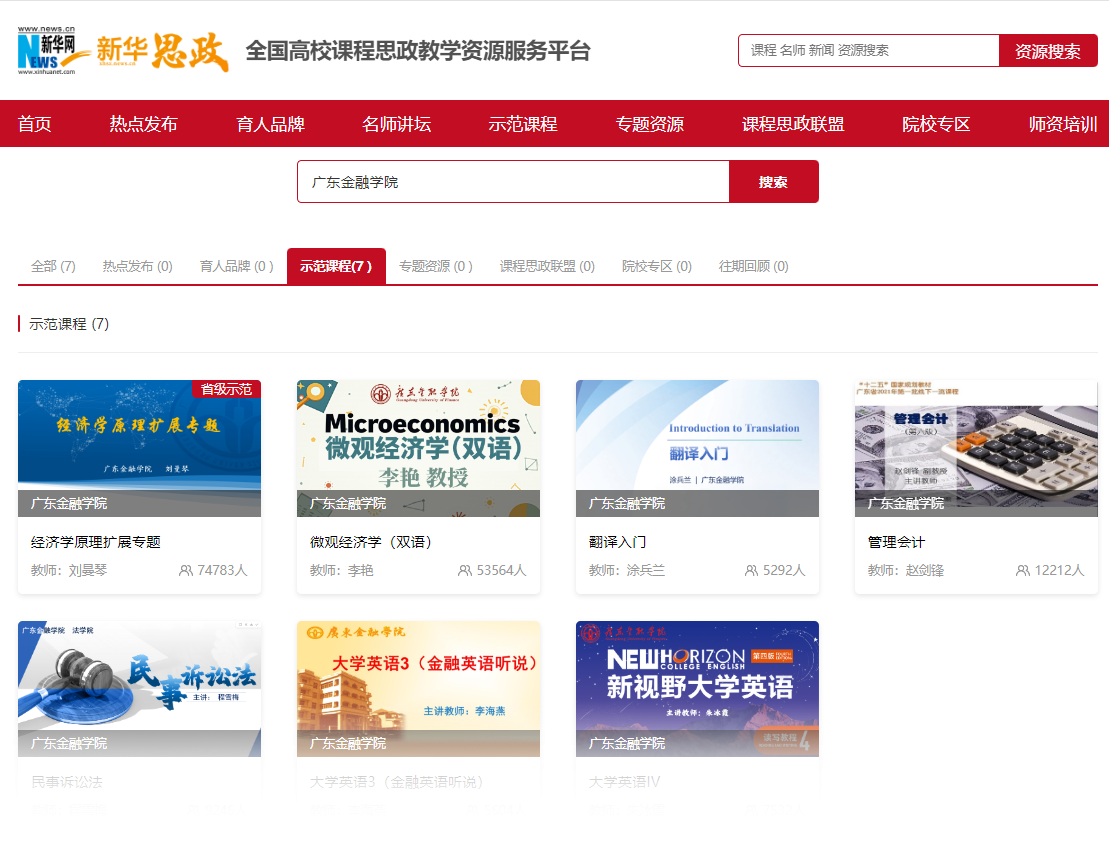Switch to the 院校专区 (0) results tab
Viewport: 1110px width, 857px height.
point(657,266)
